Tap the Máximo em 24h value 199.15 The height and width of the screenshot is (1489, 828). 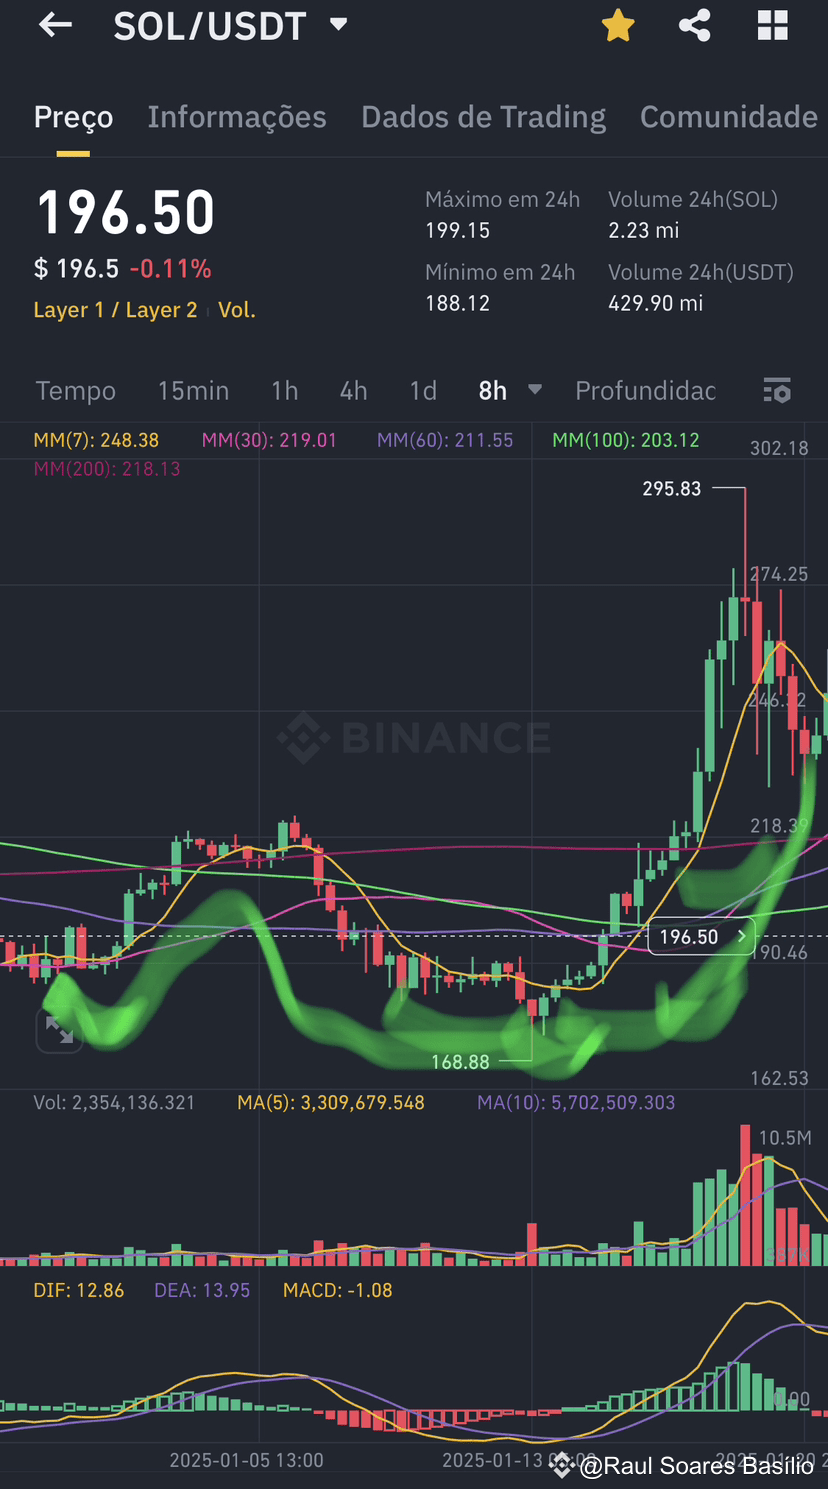click(x=458, y=230)
